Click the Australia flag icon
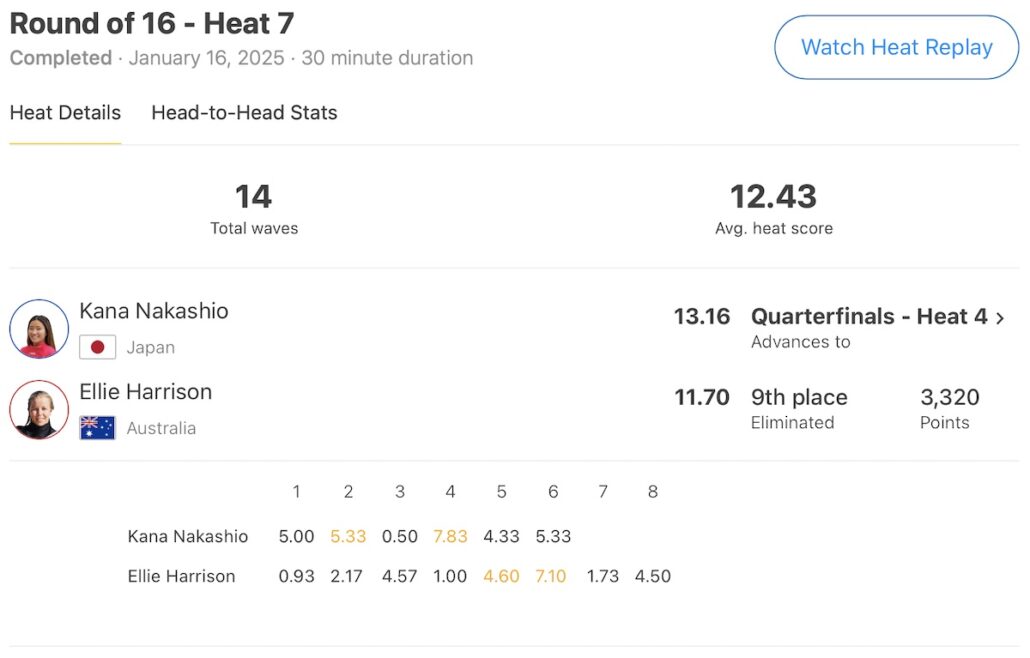The height and width of the screenshot is (658, 1030). coord(97,428)
